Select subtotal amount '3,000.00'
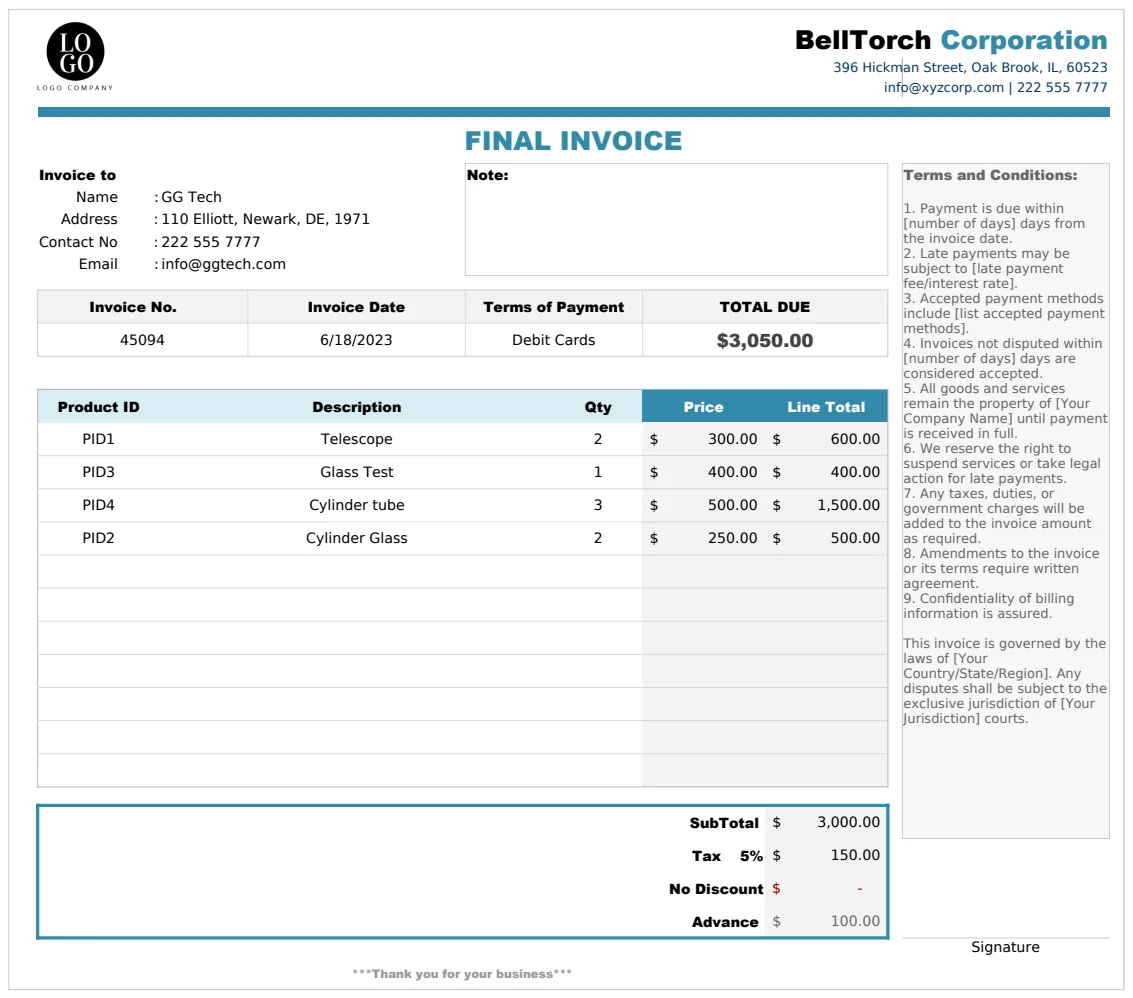This screenshot has height=998, width=1133. [x=848, y=822]
